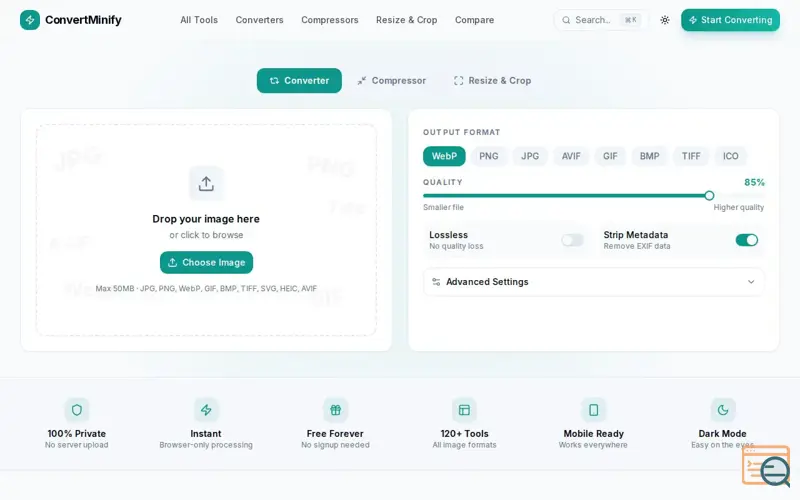
Task: Toggle light/dark theme sun icon
Action: pyautogui.click(x=664, y=20)
